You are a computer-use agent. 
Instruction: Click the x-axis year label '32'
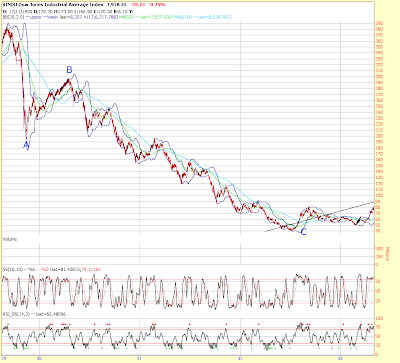point(240,359)
